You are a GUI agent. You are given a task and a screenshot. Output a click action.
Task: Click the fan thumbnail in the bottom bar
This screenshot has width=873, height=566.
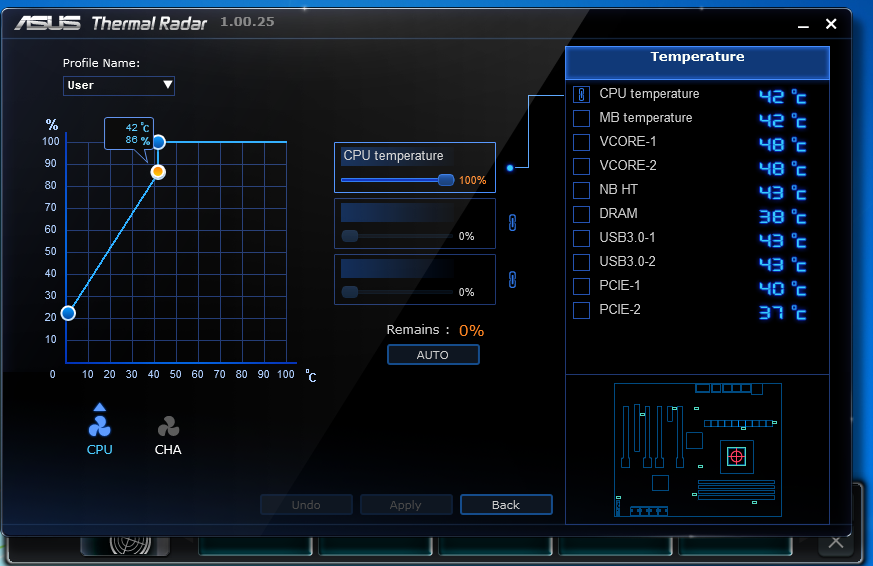pyautogui.click(x=125, y=545)
